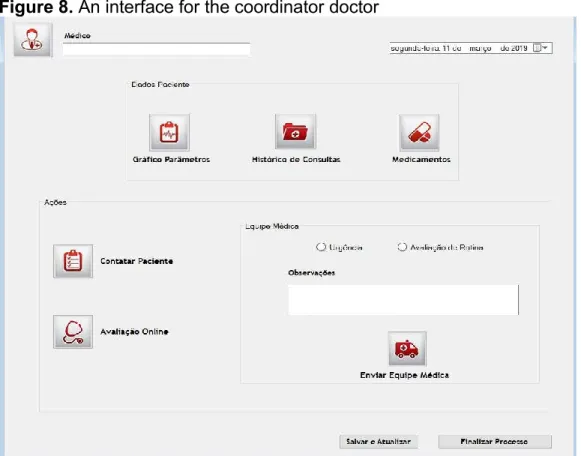
Task: Click the Histórico de Consultas label
Action: coord(296,159)
